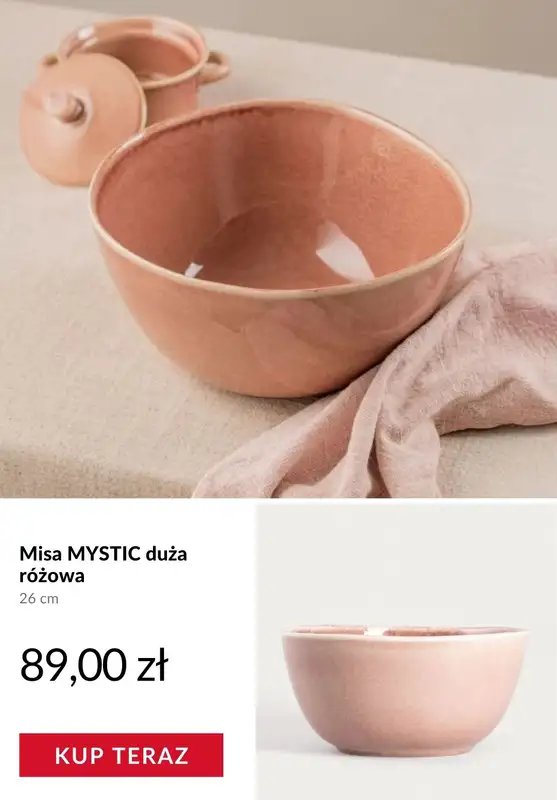Click the small pink pot with handles

pos(145,61)
